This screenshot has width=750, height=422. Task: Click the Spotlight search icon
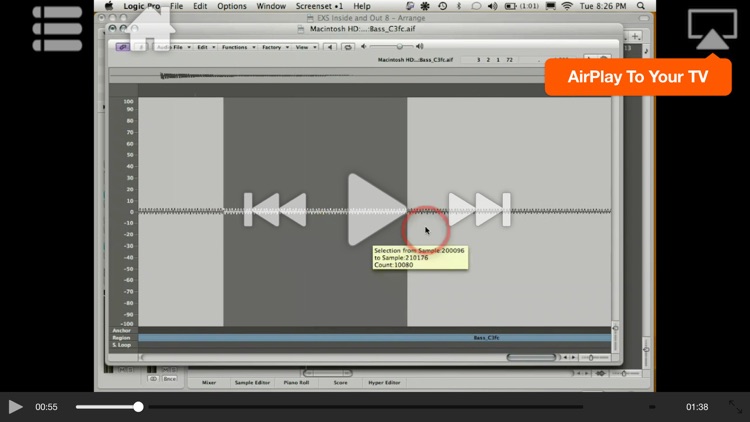tap(640, 6)
